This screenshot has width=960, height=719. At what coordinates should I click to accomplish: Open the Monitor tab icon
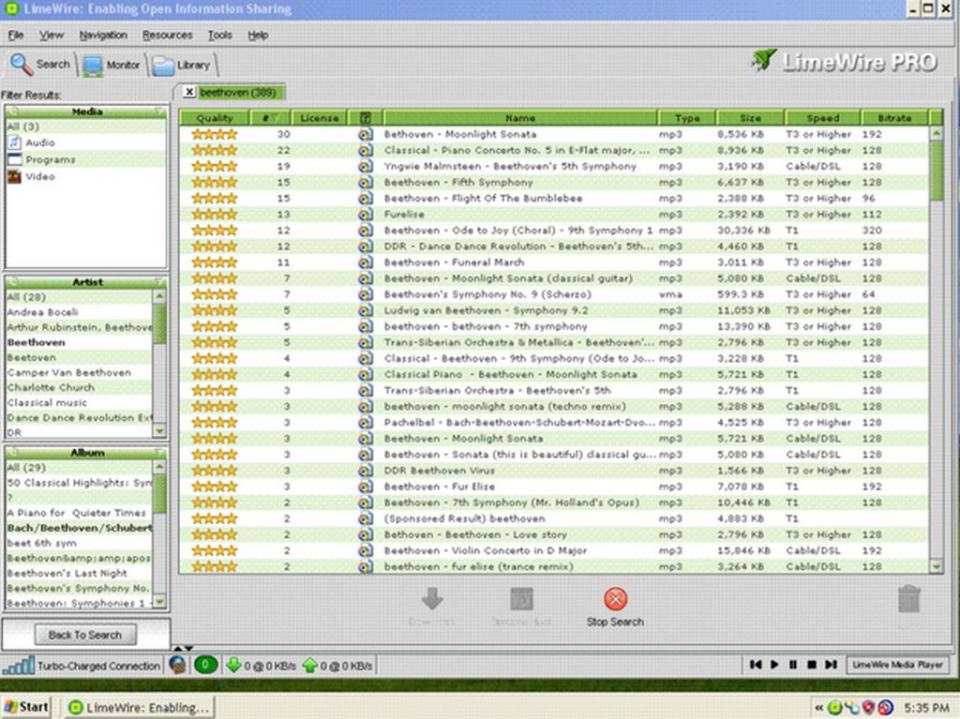(x=92, y=66)
